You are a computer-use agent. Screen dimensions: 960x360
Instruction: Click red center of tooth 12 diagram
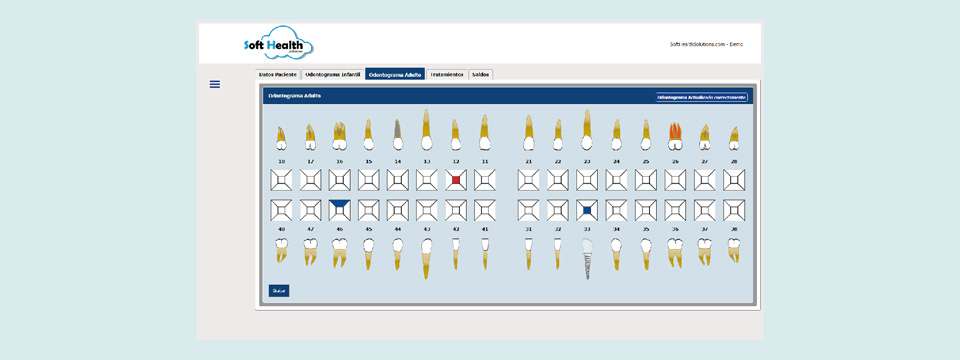456,180
